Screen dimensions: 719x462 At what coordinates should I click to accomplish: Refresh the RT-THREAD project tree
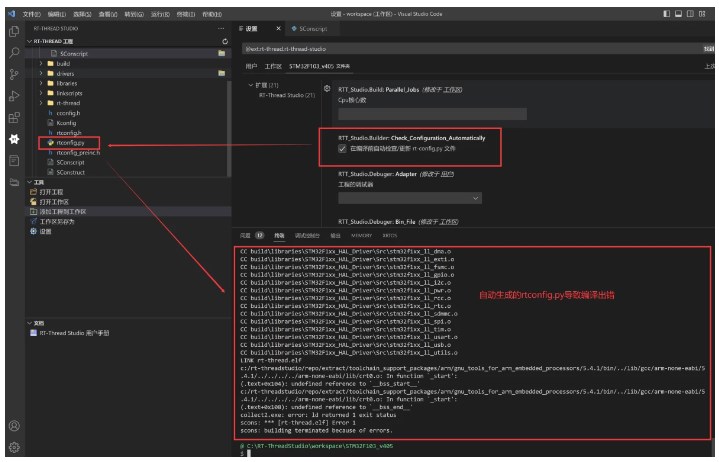[x=225, y=41]
